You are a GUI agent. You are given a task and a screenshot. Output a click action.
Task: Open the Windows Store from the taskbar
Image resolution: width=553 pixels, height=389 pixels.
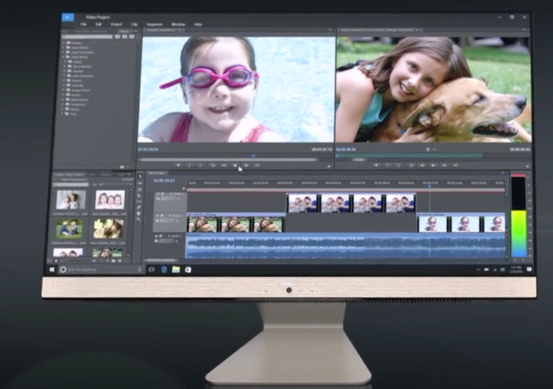click(188, 270)
